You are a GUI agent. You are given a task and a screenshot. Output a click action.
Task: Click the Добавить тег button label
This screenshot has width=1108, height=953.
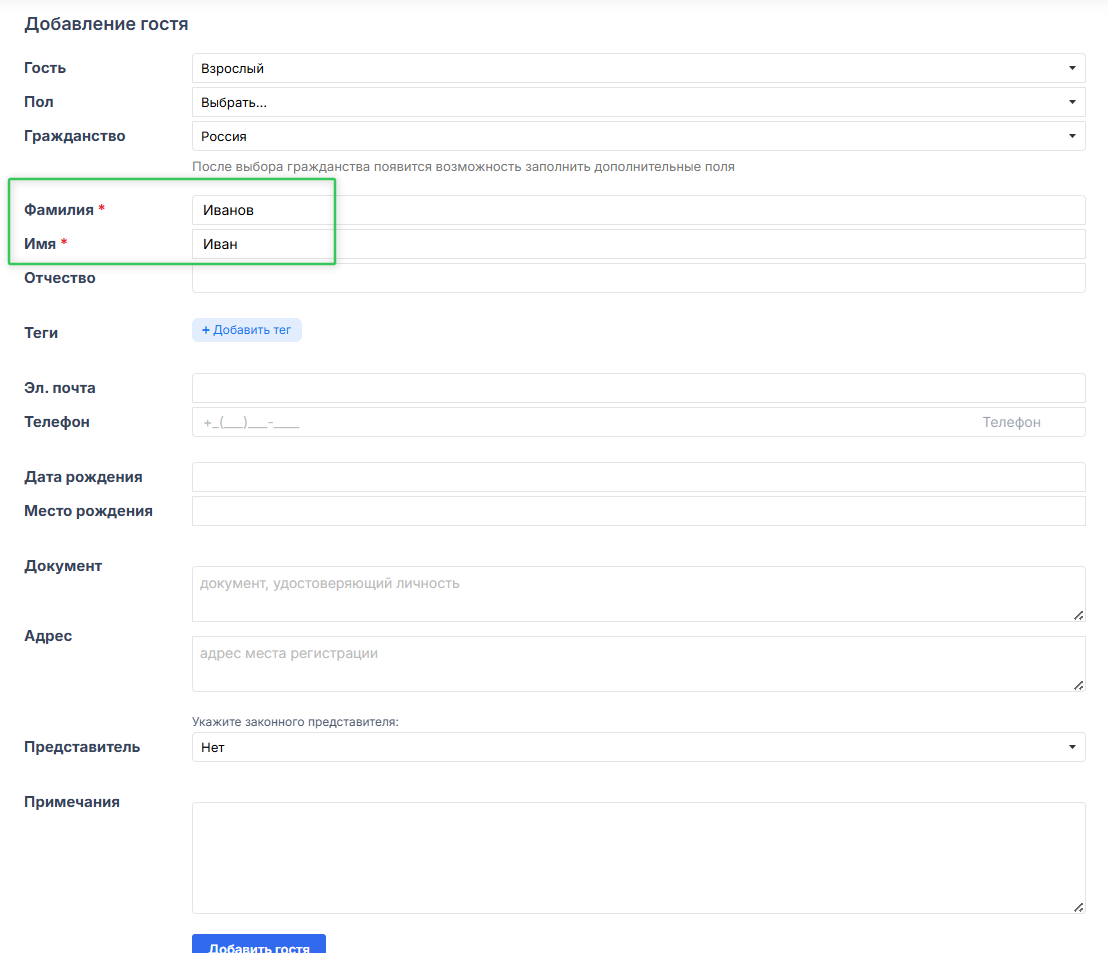(x=252, y=330)
